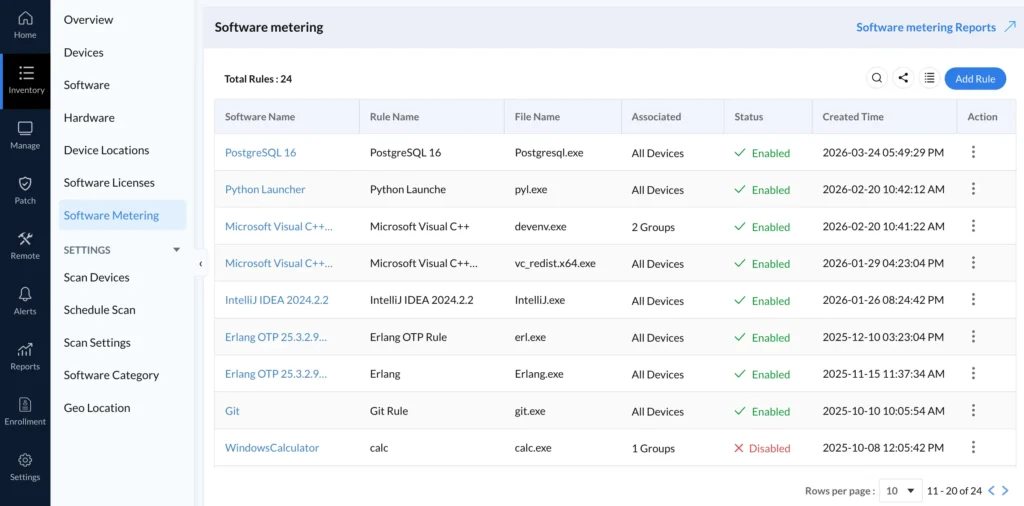
Task: Open Overview in the inventory menu
Action: coord(88,20)
